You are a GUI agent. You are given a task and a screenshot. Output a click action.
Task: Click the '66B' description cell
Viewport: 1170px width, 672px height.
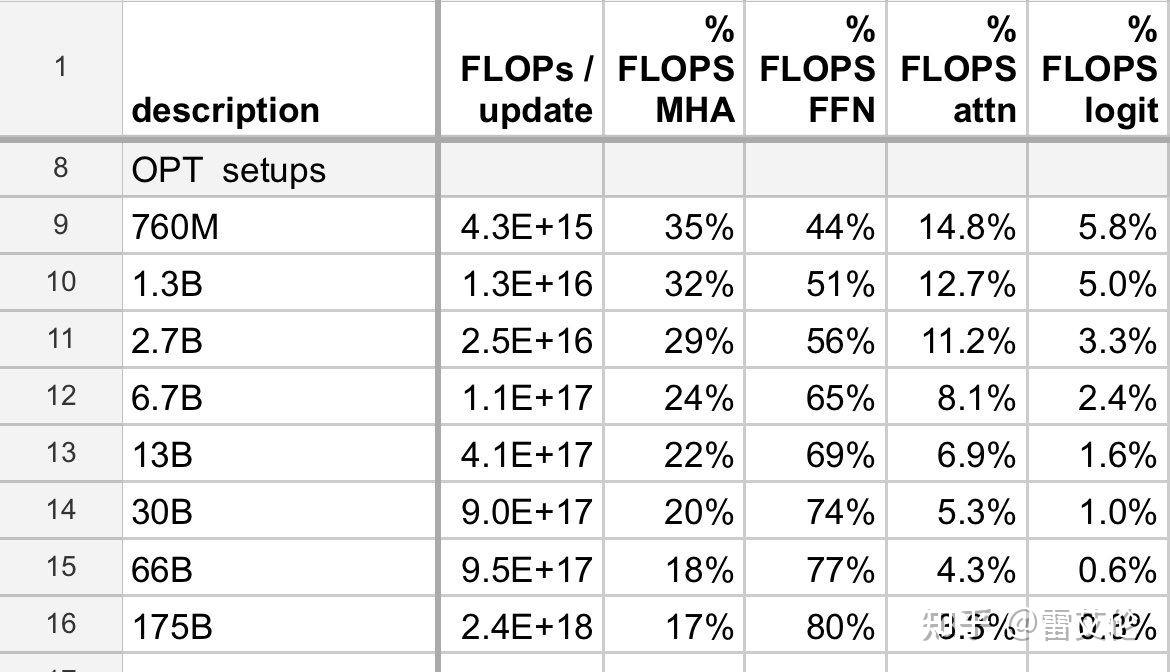click(280, 569)
